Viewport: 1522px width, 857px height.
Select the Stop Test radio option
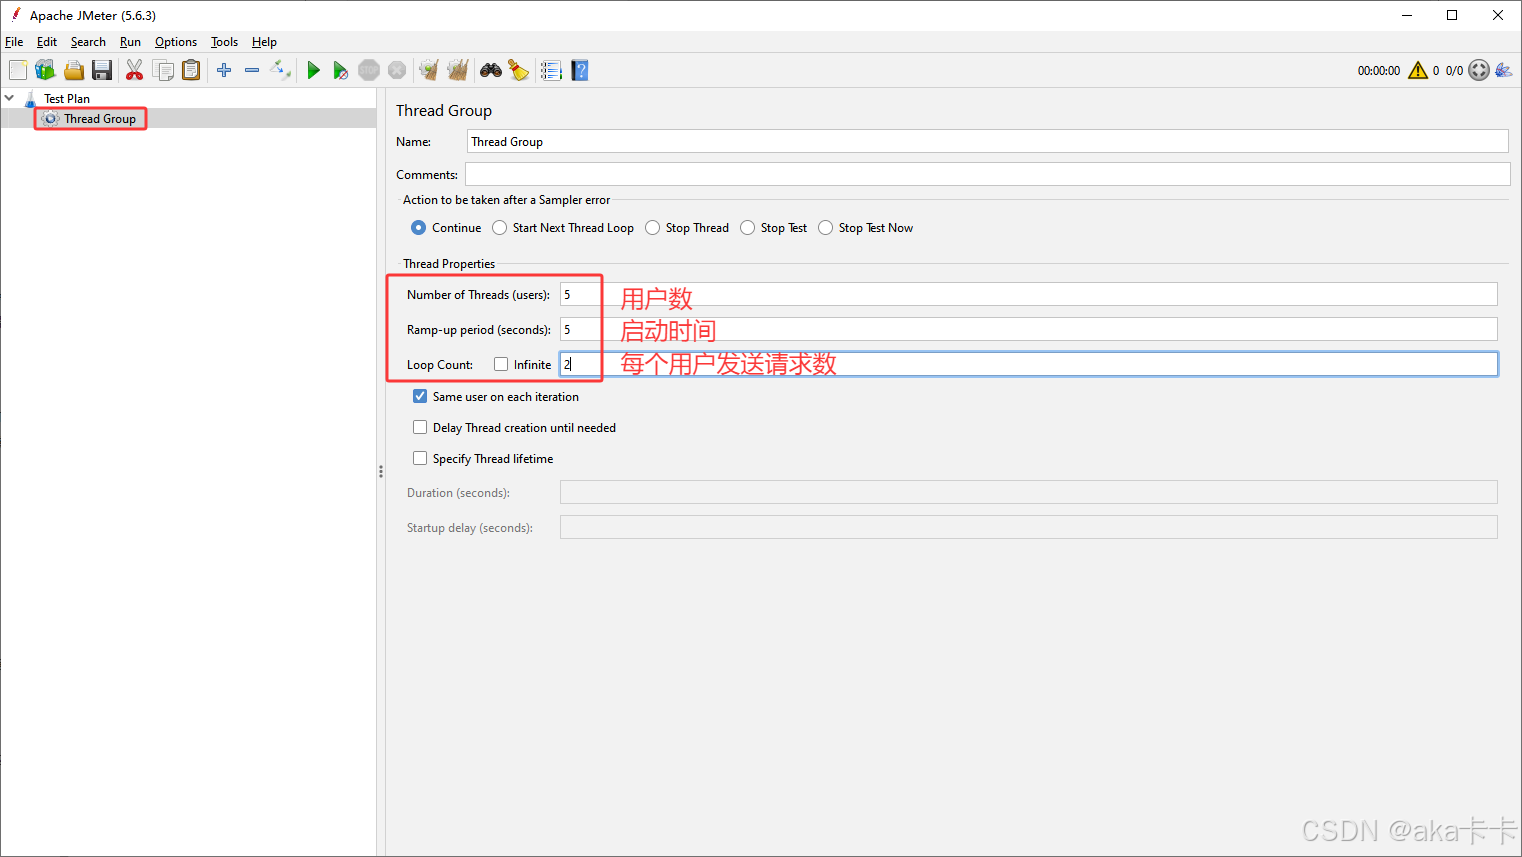pyautogui.click(x=774, y=228)
